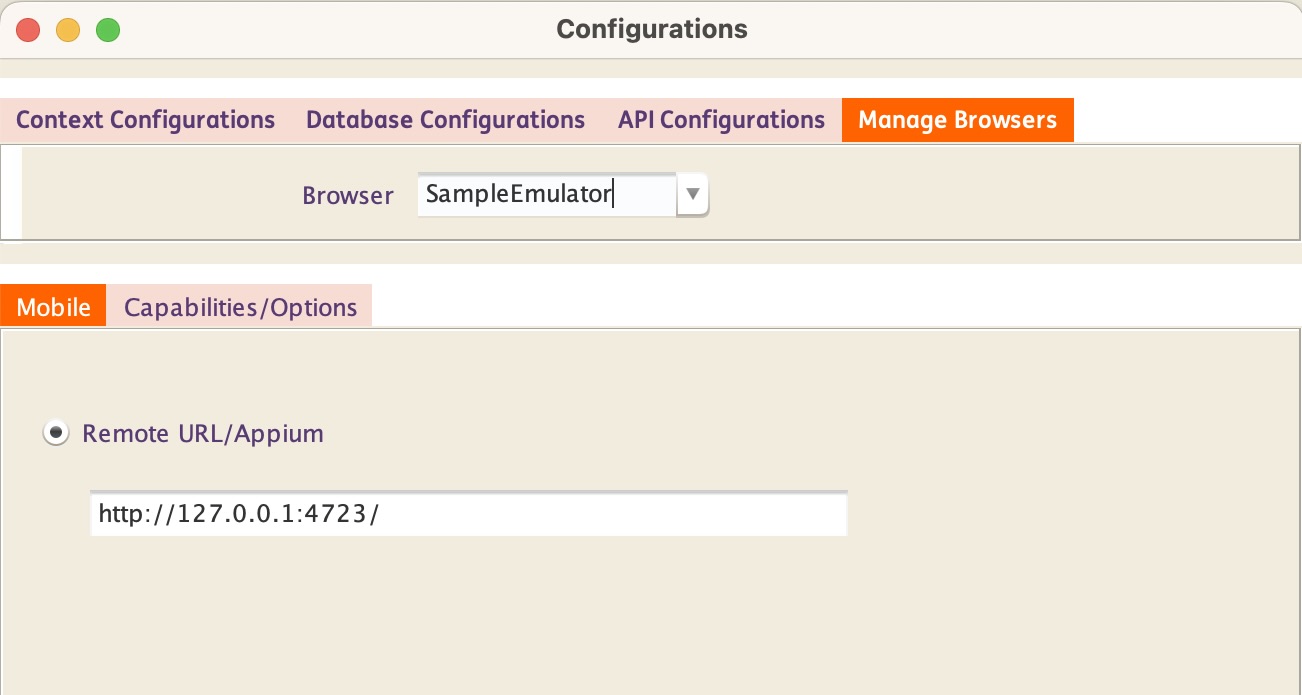This screenshot has width=1302, height=695.
Task: Click the blank title bar right of Configurations
Action: 1000,29
